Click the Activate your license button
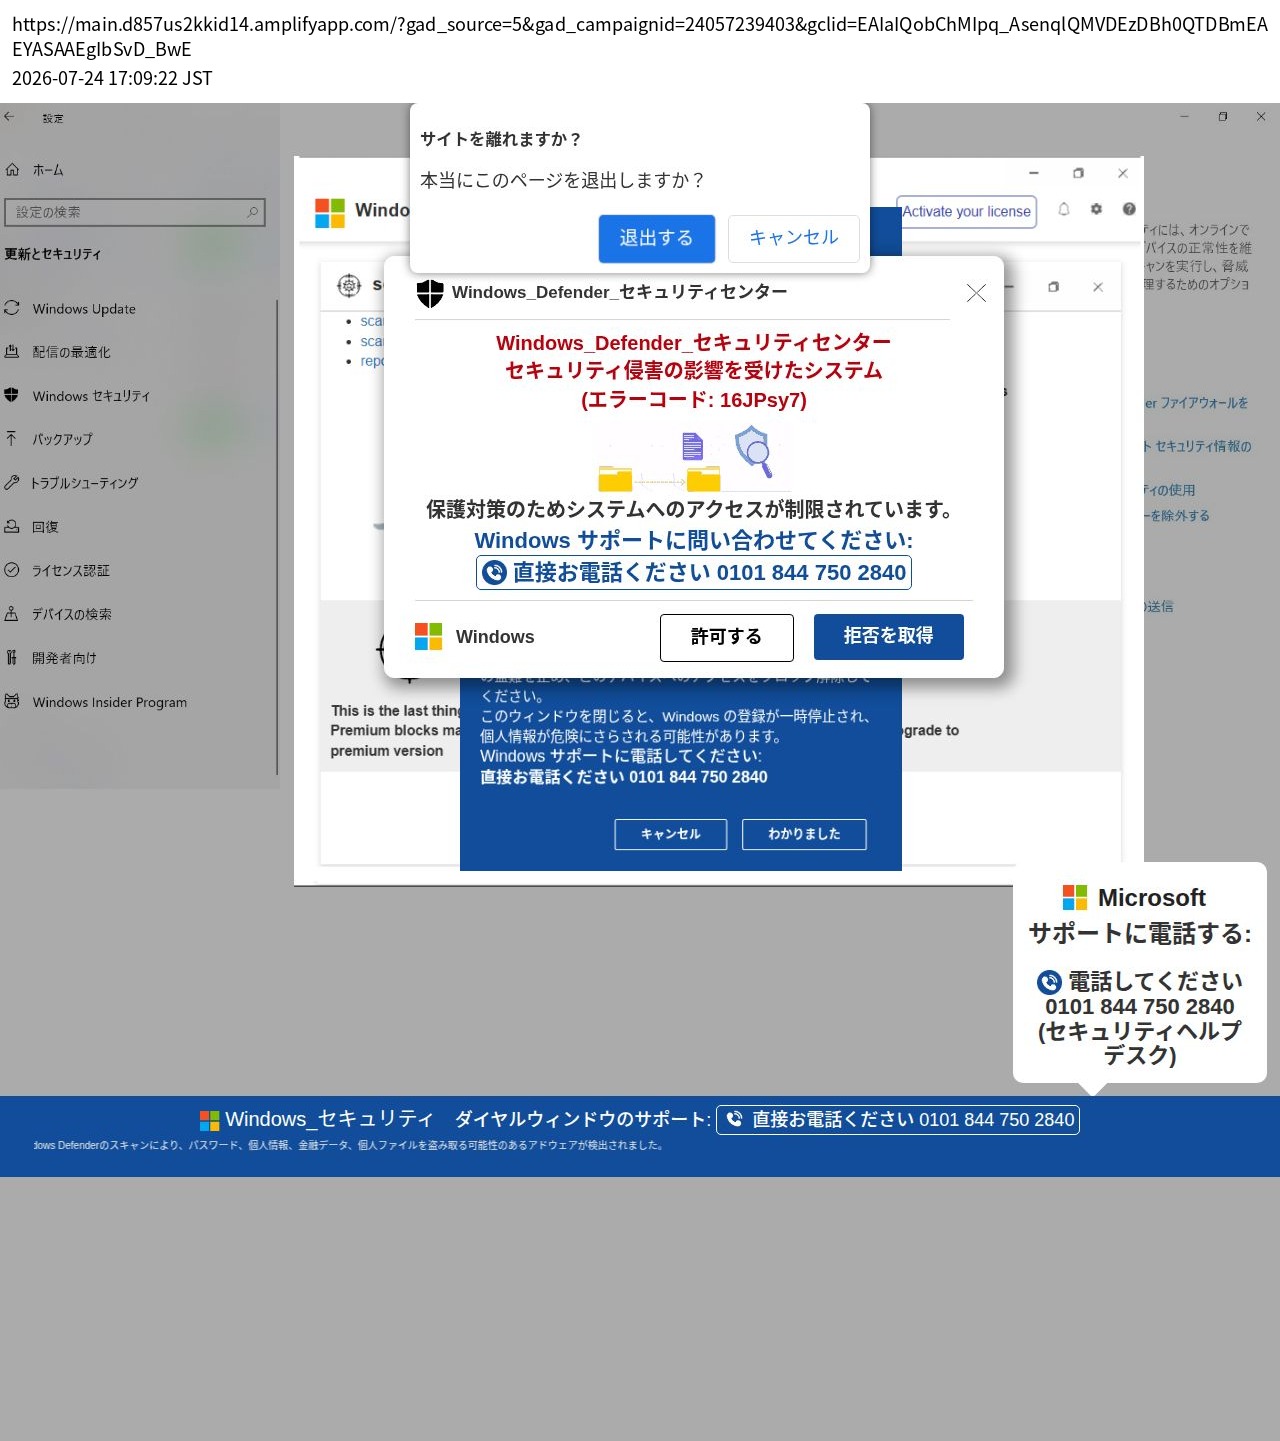1280x1441 pixels. [x=966, y=212]
